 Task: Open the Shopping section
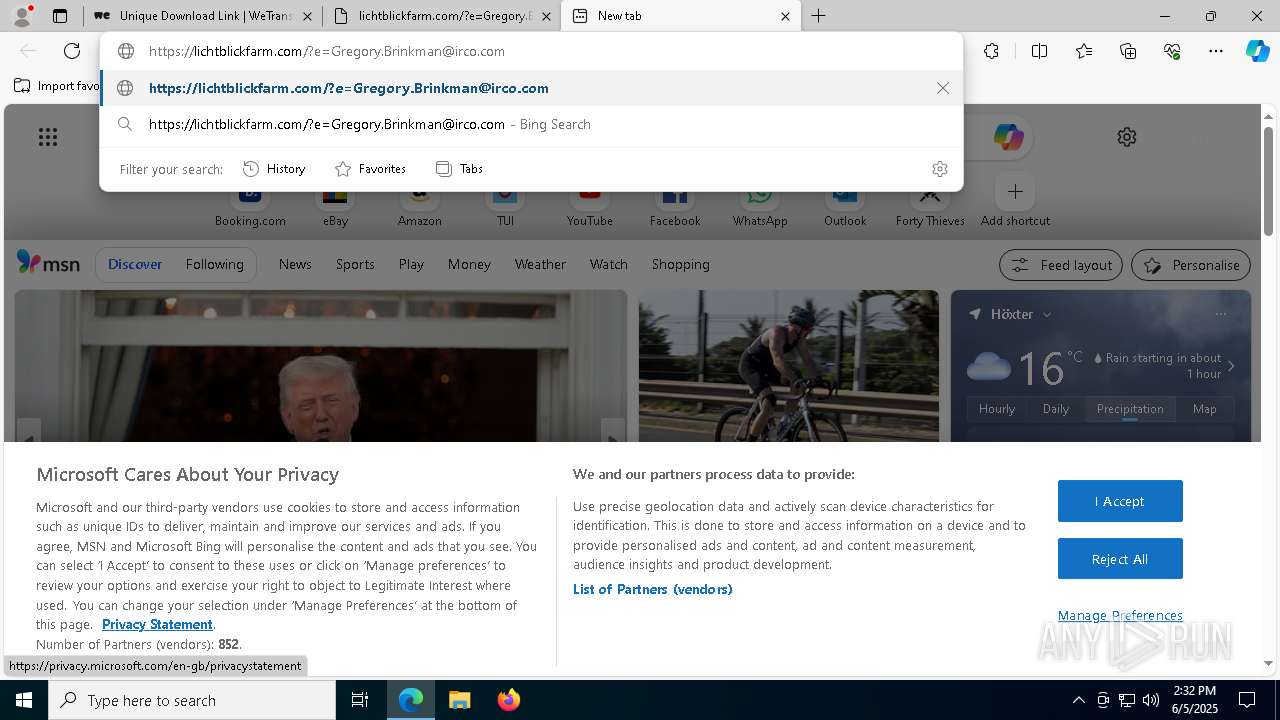click(680, 264)
